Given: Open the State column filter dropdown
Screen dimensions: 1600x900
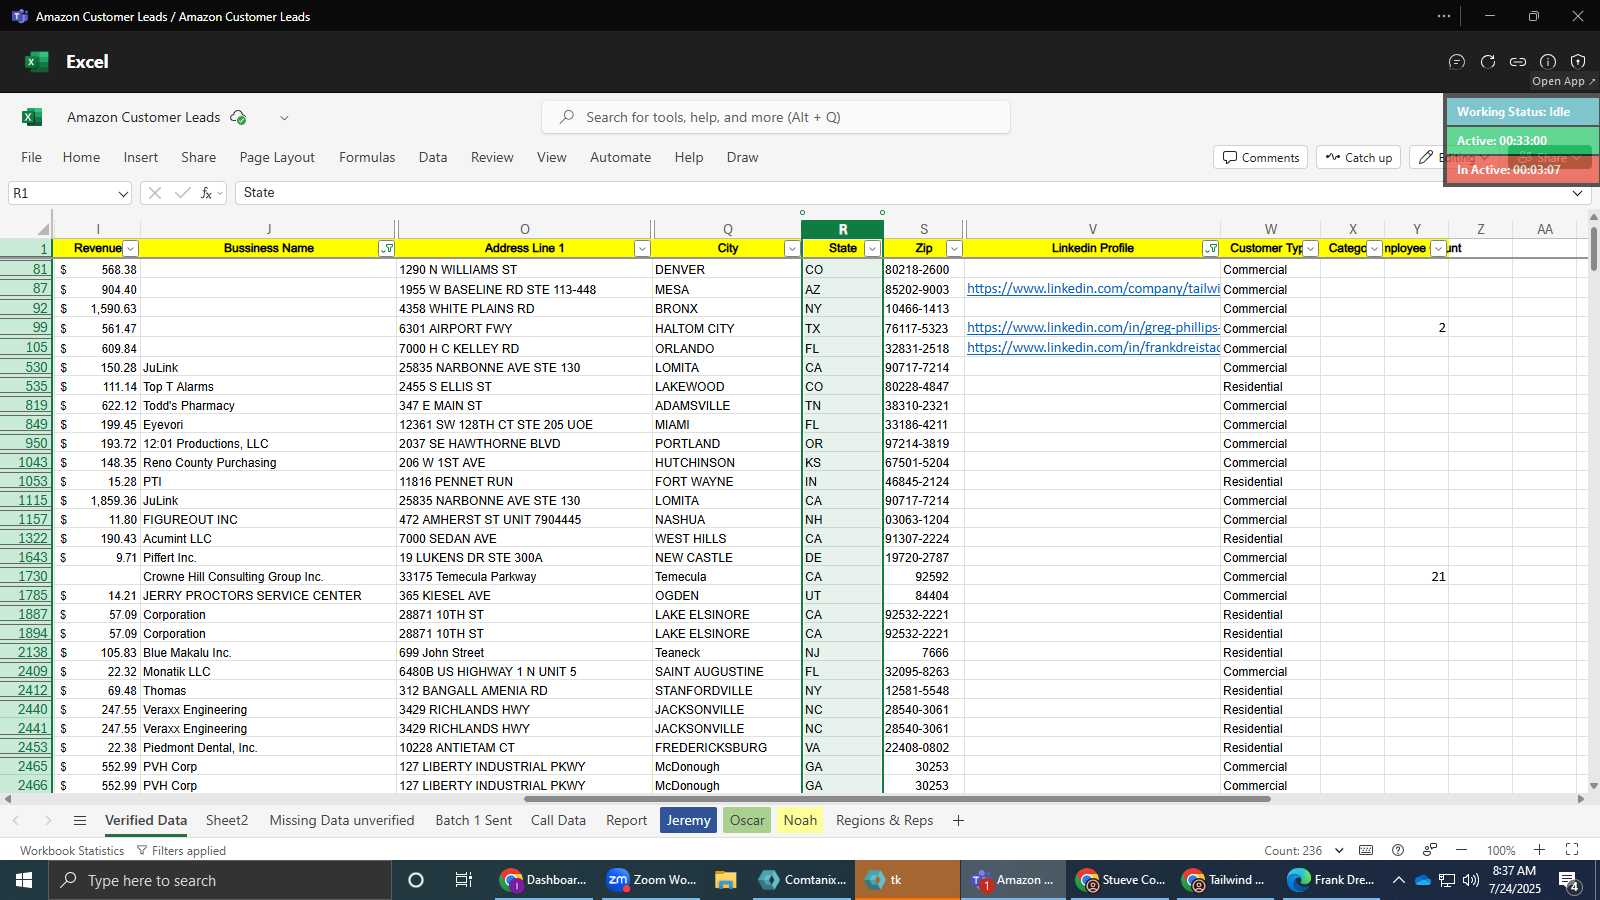Looking at the screenshot, I should pyautogui.click(x=872, y=249).
